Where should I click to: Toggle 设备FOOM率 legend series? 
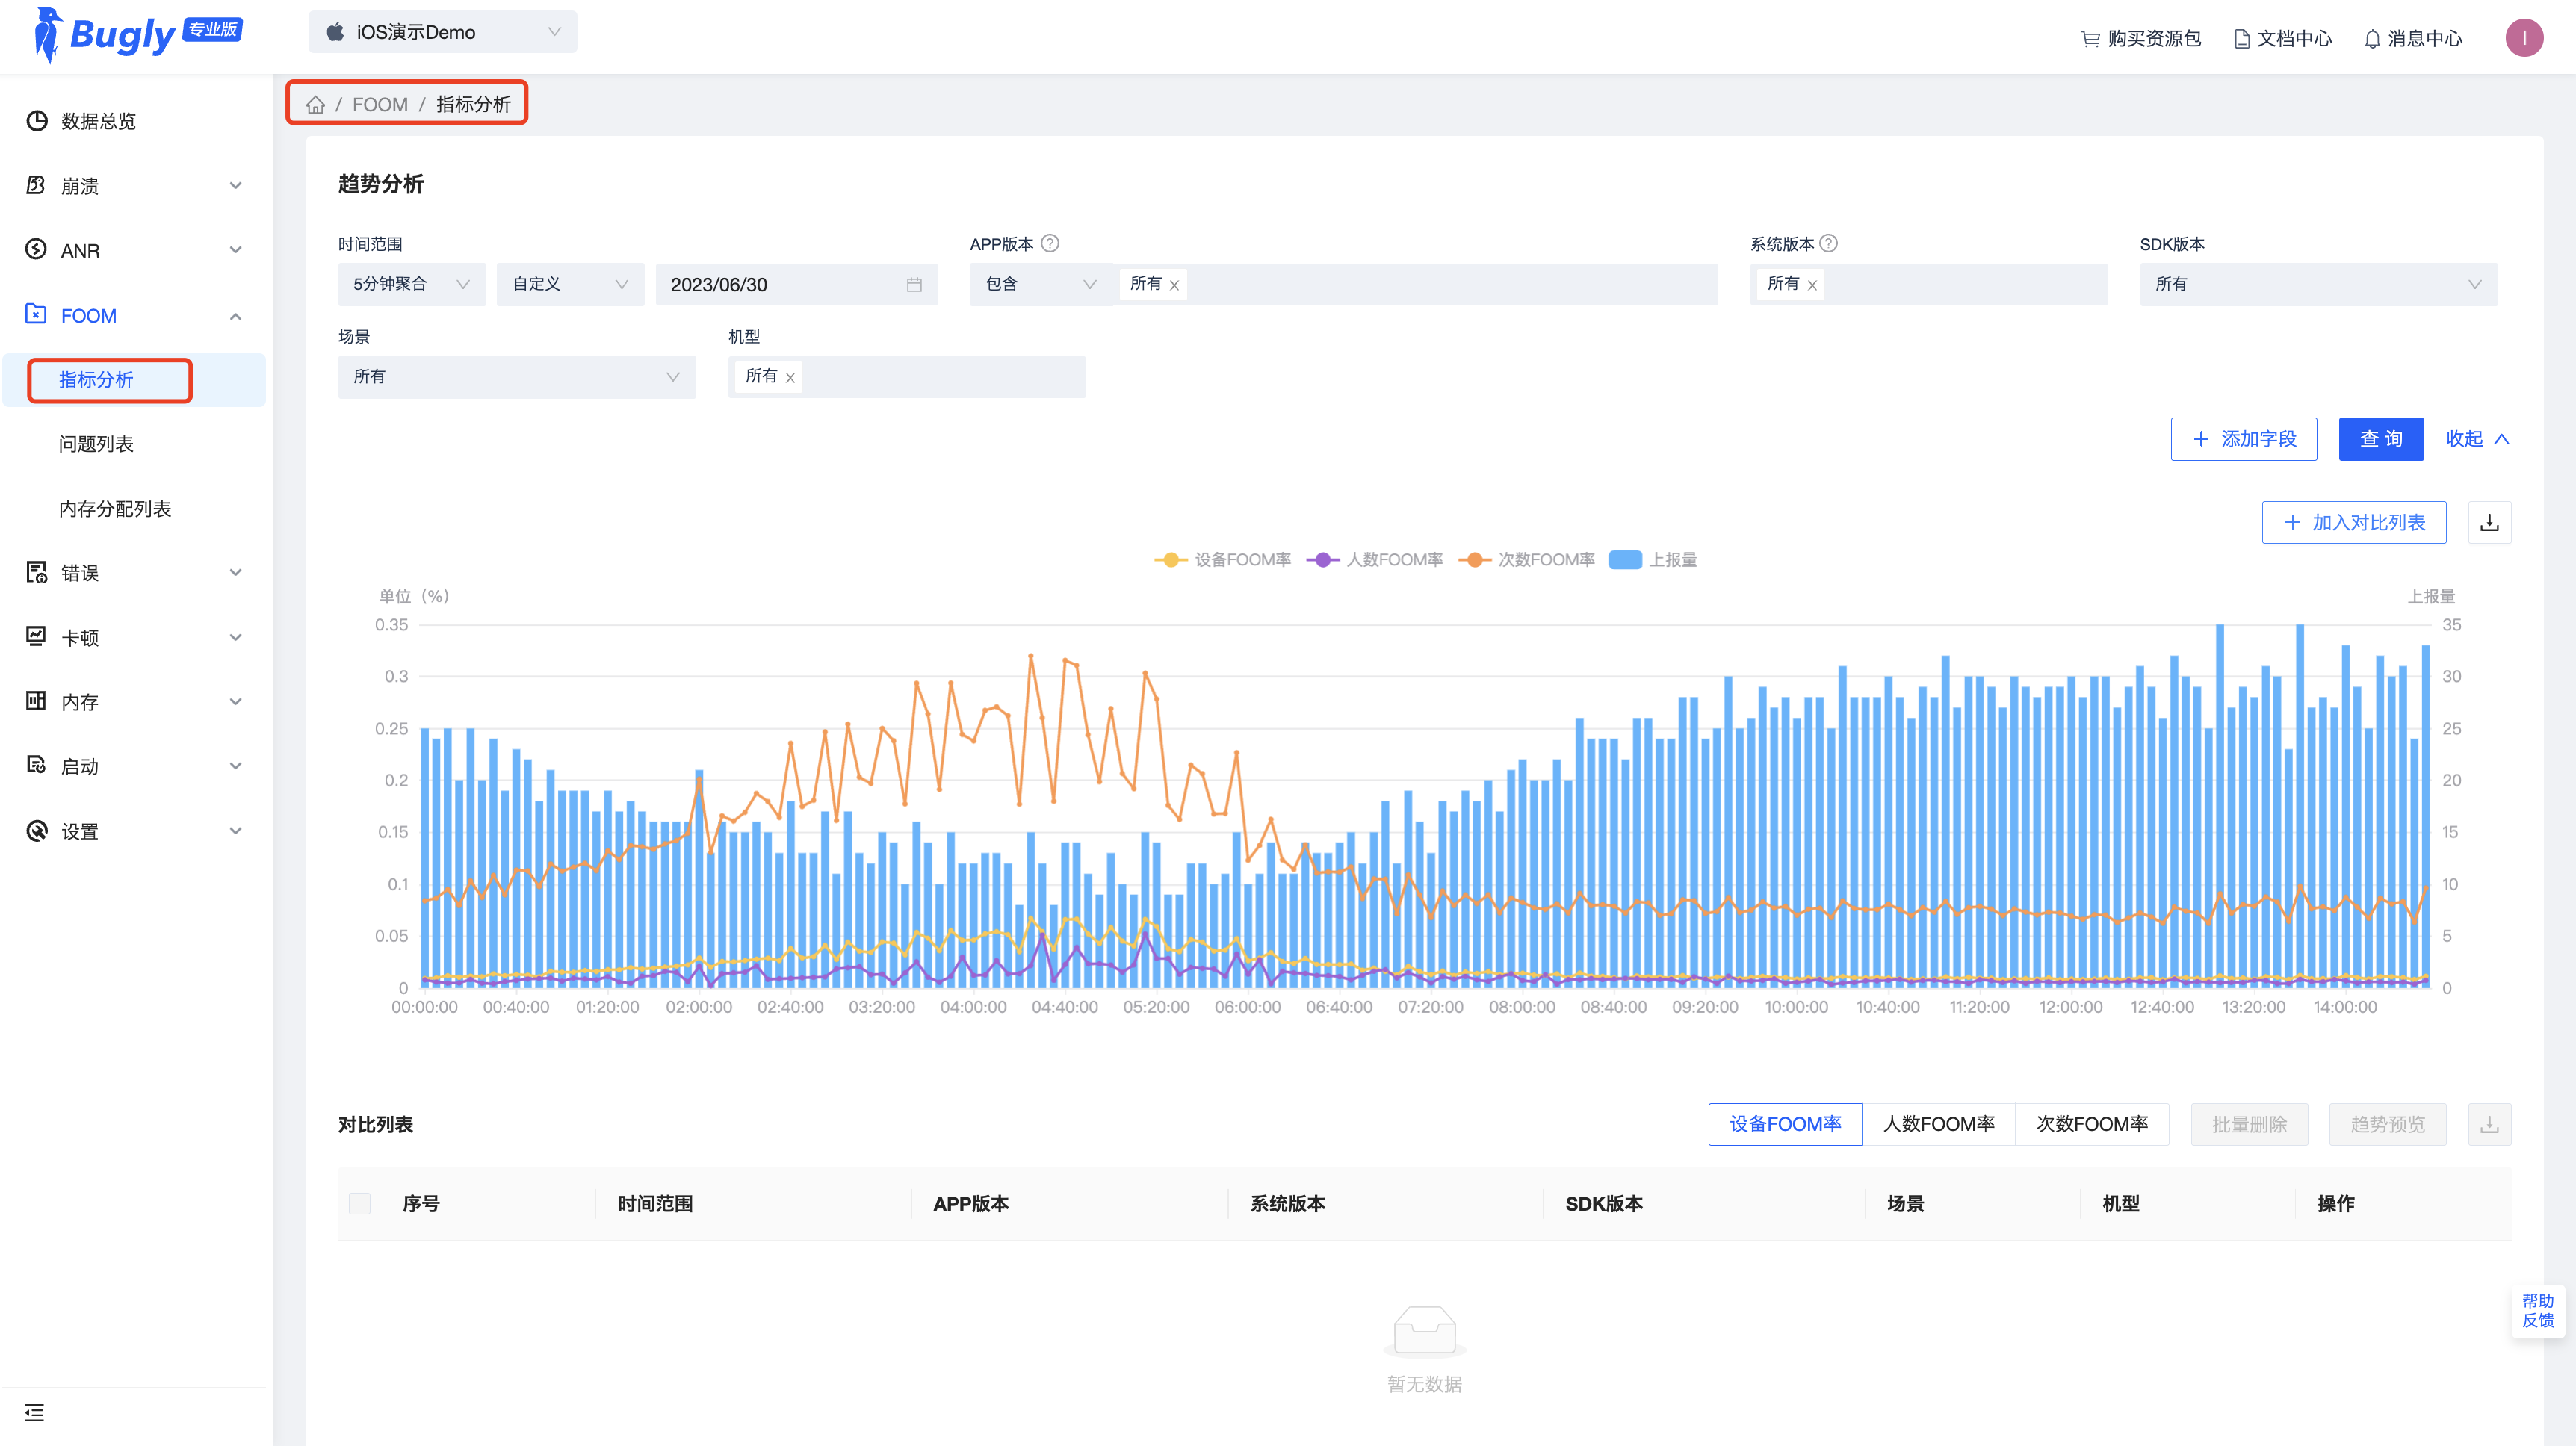[1223, 560]
